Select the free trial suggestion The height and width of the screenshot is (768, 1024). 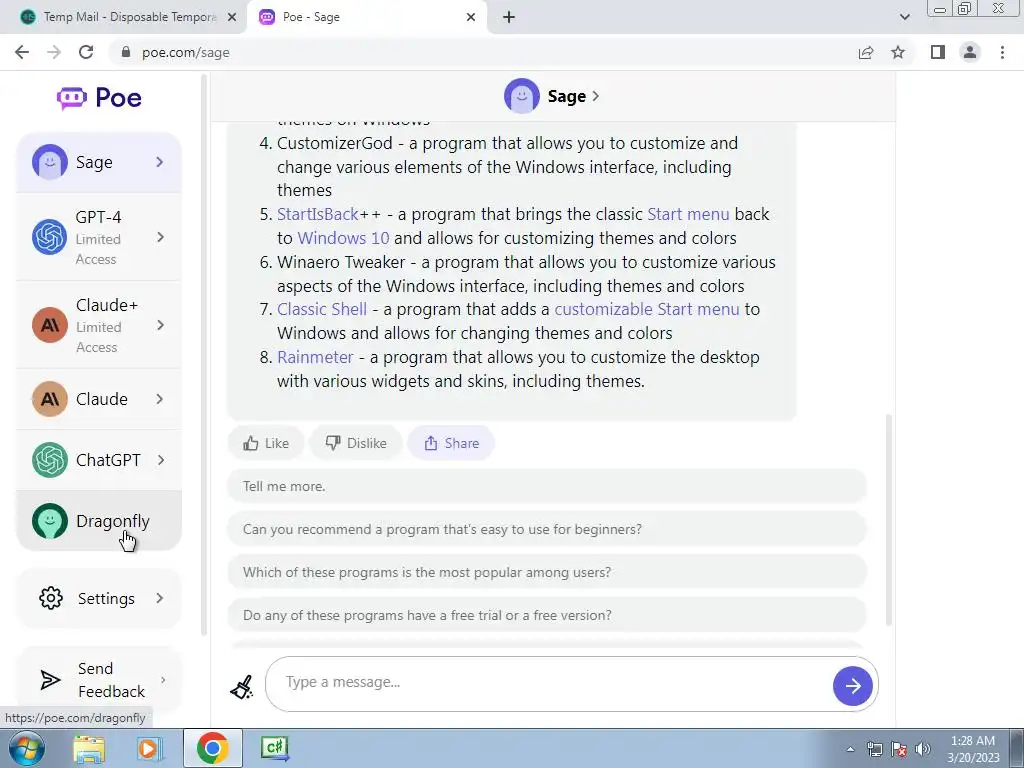(x=547, y=615)
